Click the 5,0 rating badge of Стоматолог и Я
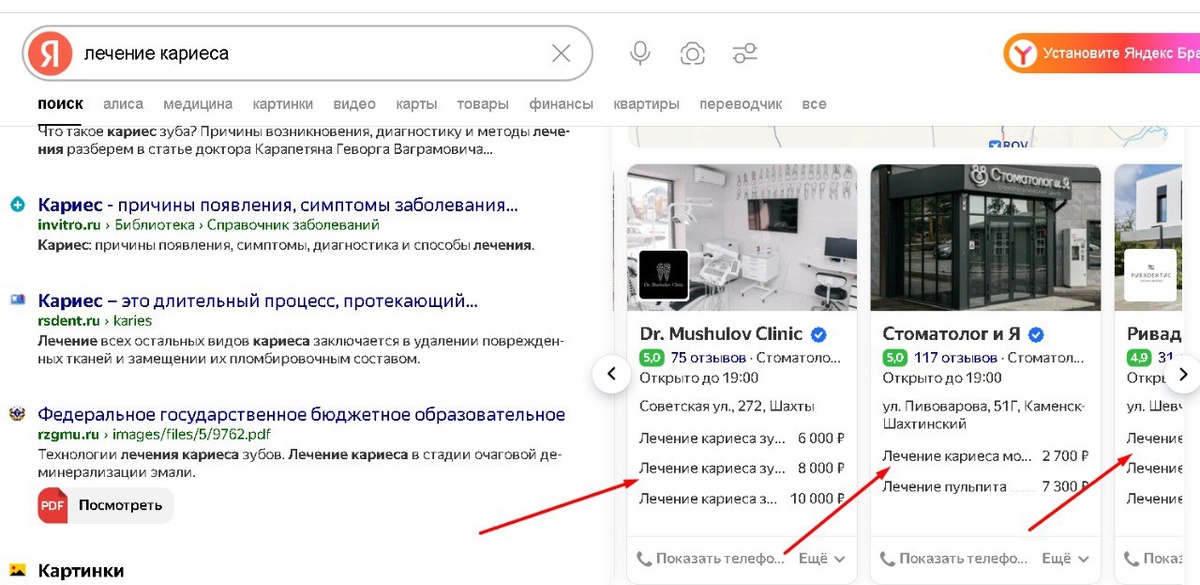Viewport: 1200px width, 585px height. coord(895,357)
